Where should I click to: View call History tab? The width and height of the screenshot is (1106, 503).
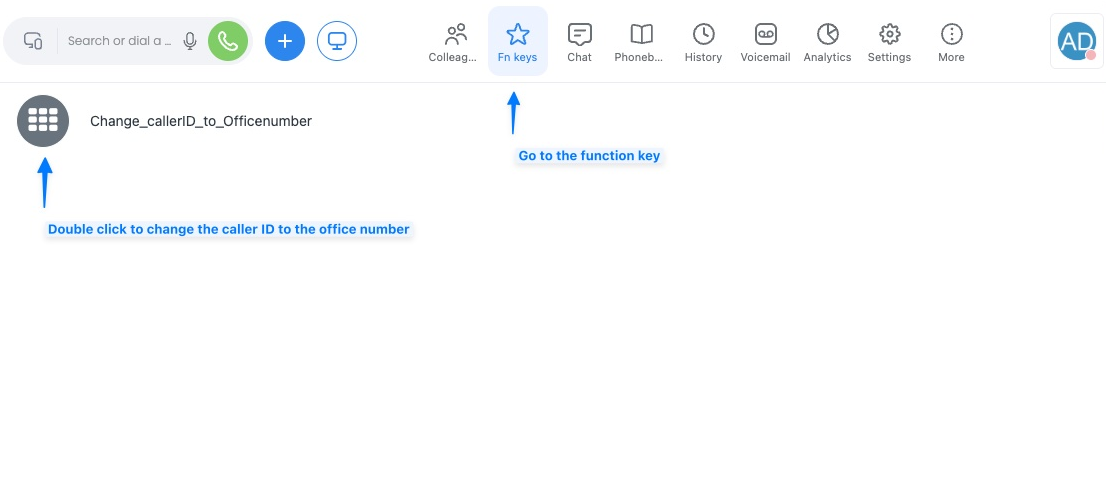tap(703, 42)
